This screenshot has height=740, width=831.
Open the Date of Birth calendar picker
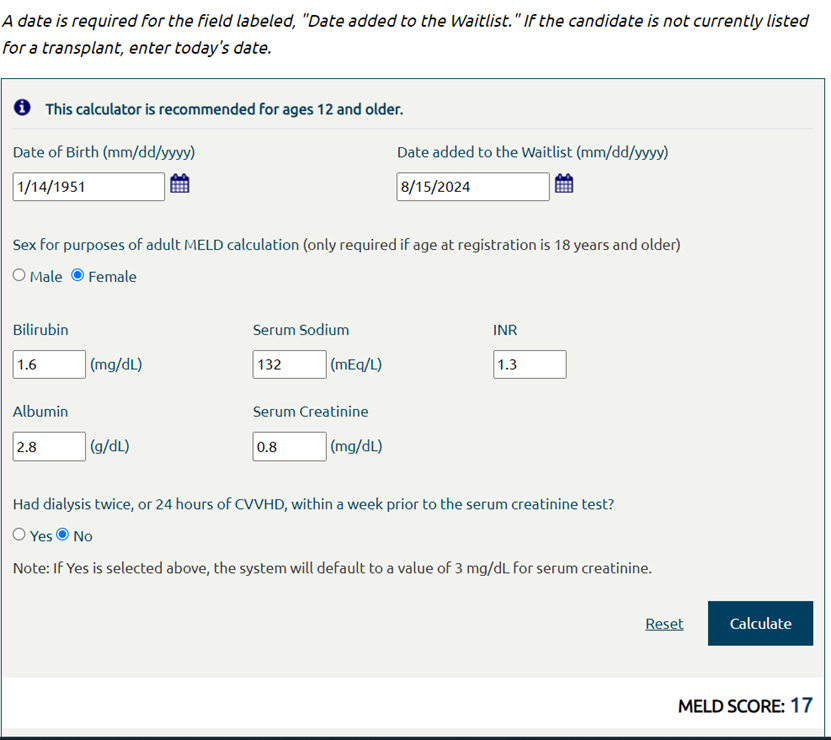point(180,184)
